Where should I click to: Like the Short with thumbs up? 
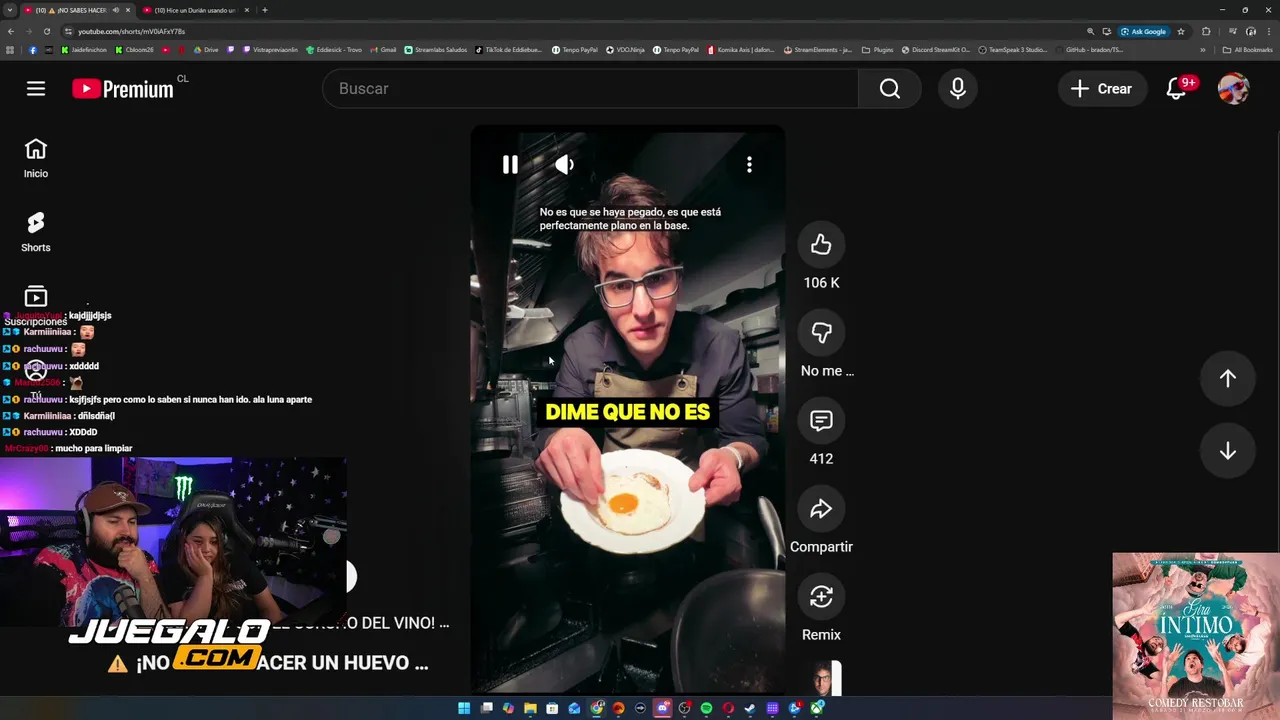click(821, 245)
